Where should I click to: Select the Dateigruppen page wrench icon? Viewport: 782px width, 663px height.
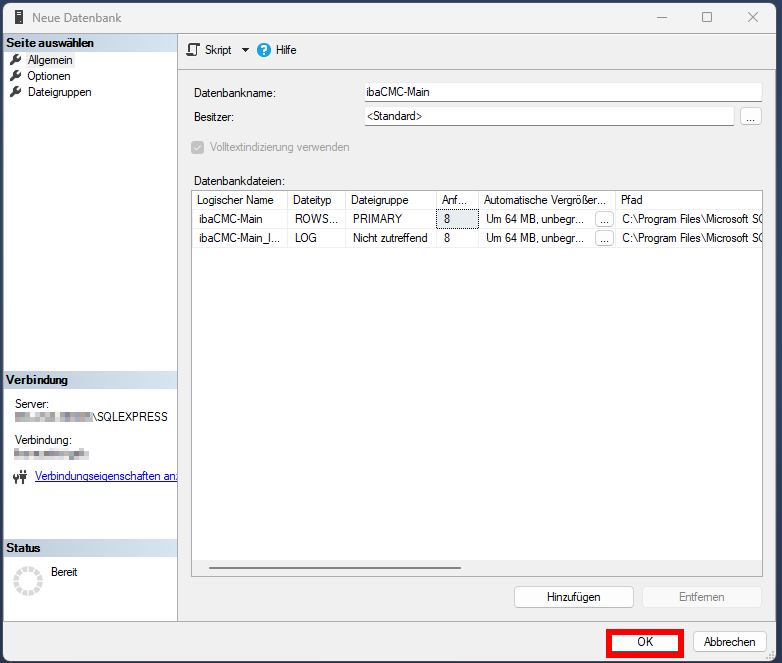[16, 92]
